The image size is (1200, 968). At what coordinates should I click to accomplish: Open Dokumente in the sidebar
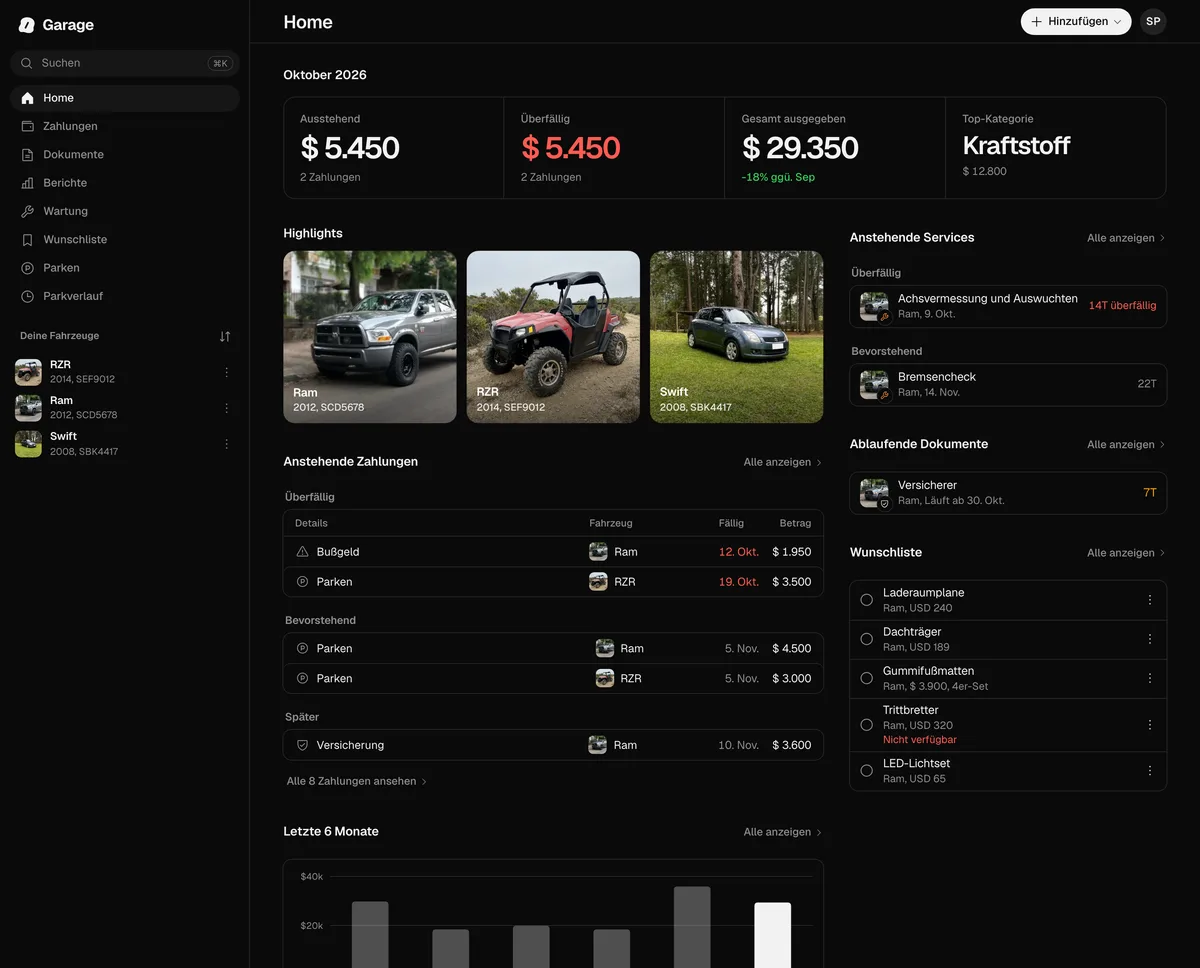(x=125, y=155)
